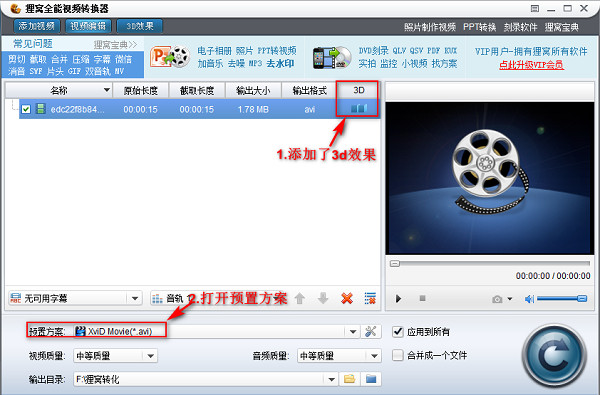Open the DVD刻录 link
This screenshot has width=600, height=395.
(373, 51)
